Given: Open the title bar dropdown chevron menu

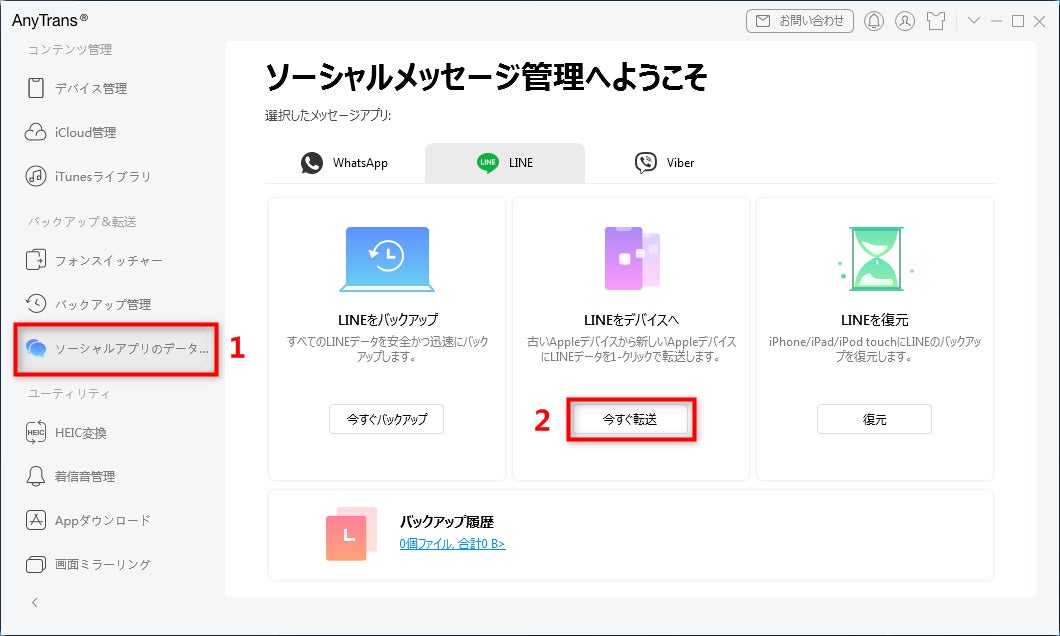Looking at the screenshot, I should point(973,21).
